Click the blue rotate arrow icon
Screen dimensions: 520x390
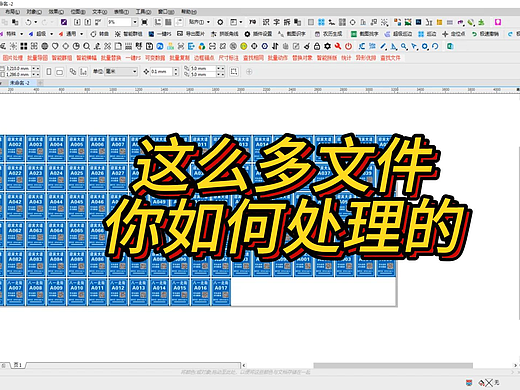(x=435, y=46)
